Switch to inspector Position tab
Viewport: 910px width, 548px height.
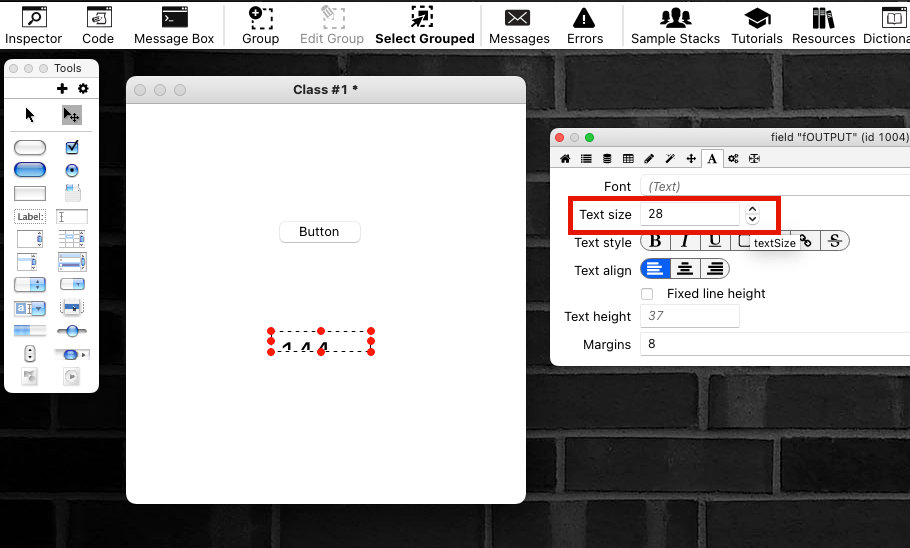tap(691, 158)
